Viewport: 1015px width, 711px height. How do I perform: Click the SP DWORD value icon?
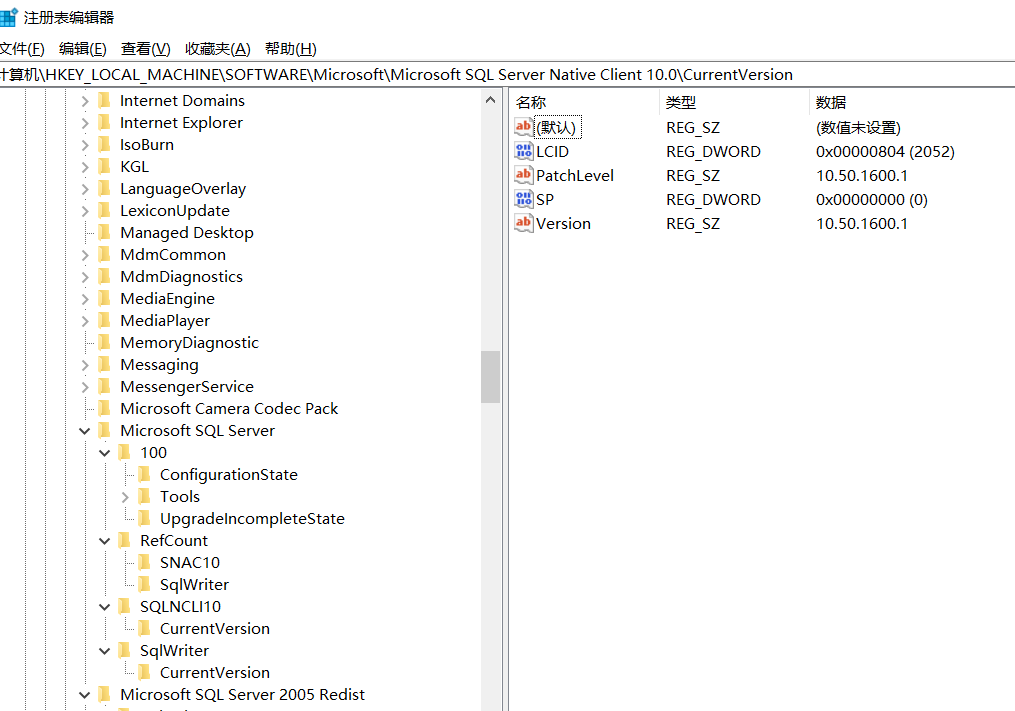(x=524, y=199)
